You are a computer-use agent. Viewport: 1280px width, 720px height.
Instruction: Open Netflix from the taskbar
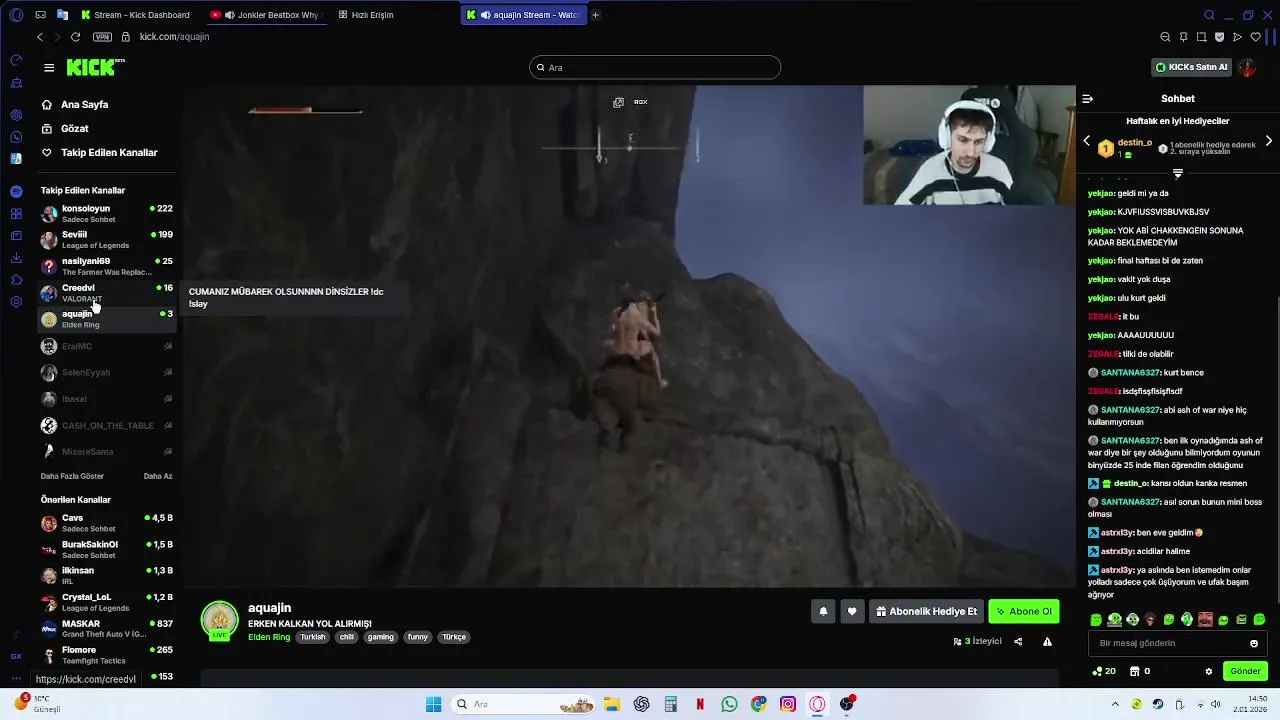(x=700, y=704)
